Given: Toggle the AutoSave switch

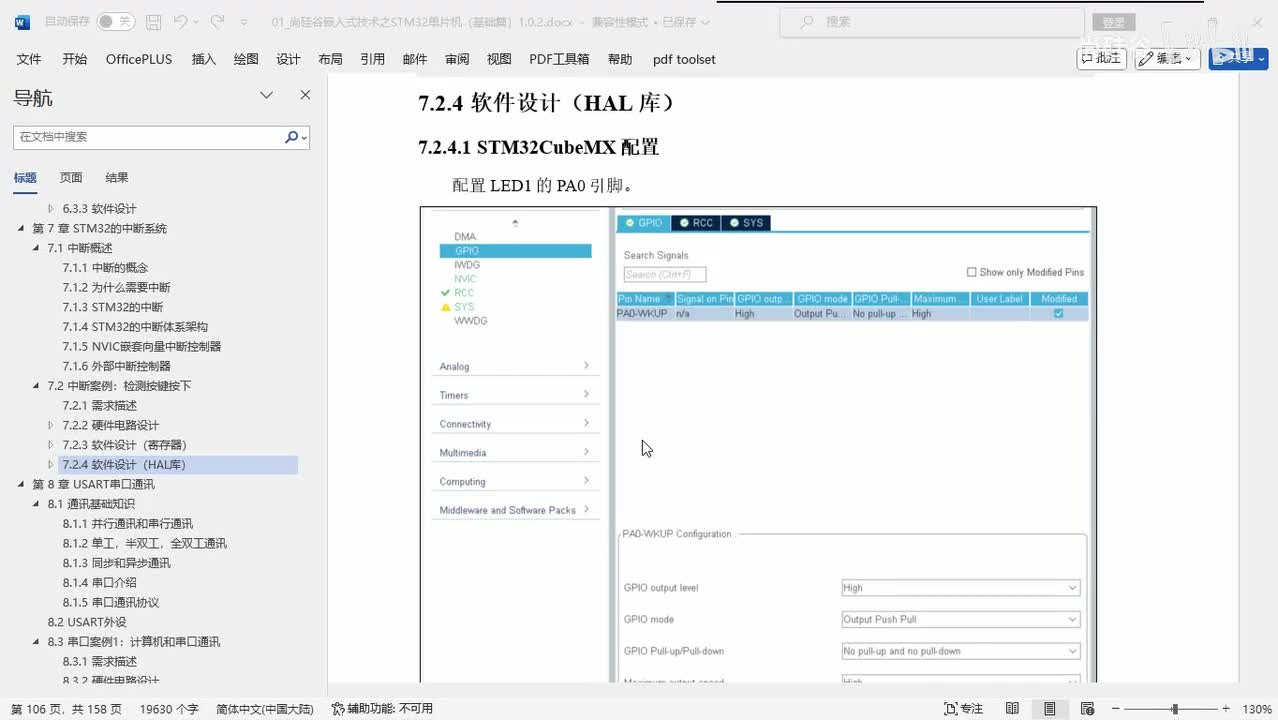Looking at the screenshot, I should 115,21.
